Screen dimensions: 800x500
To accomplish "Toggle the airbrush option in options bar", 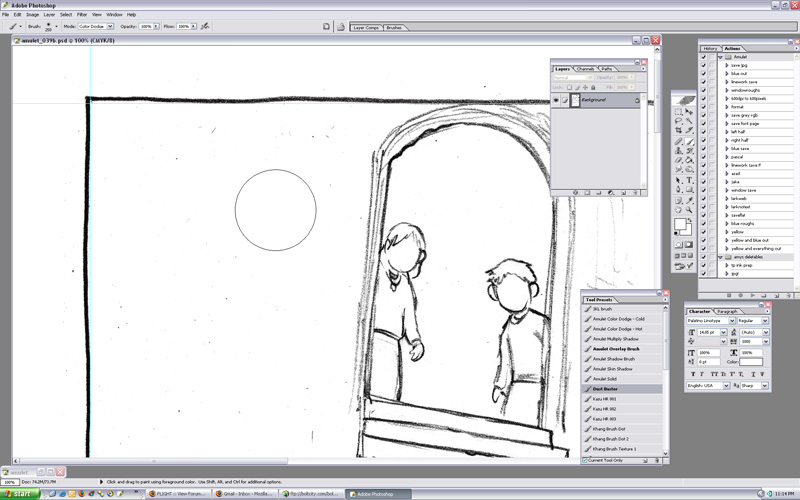I will tap(205, 26).
